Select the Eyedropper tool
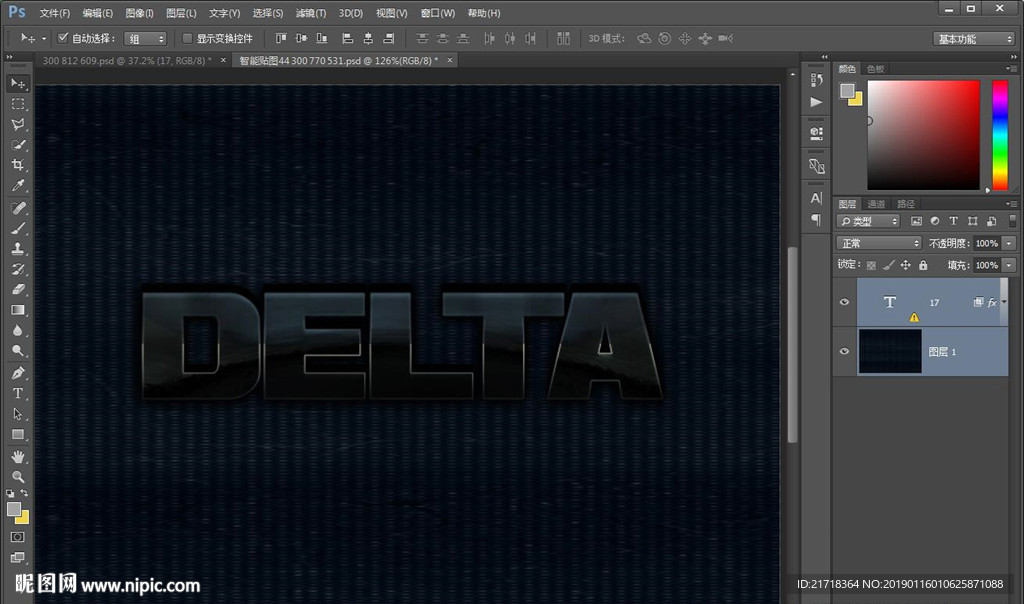 pos(18,186)
